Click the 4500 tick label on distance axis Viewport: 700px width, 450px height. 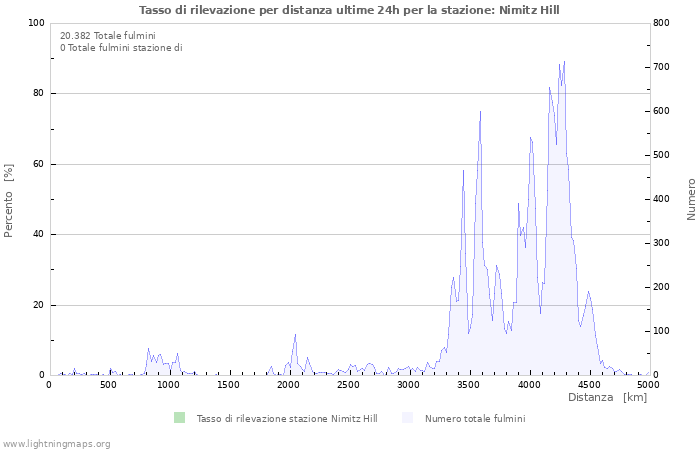click(x=590, y=385)
